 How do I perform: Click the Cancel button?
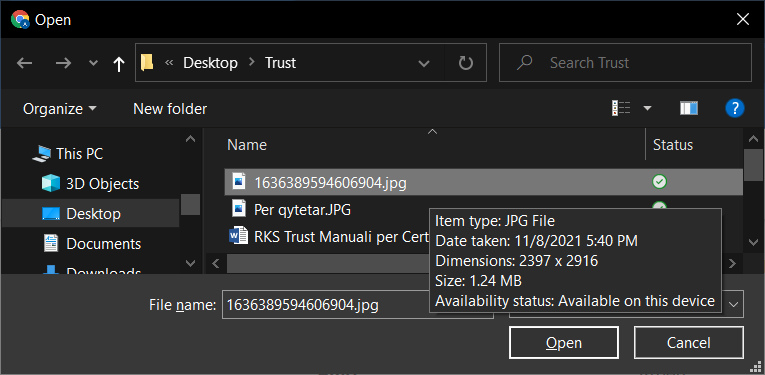tap(689, 343)
